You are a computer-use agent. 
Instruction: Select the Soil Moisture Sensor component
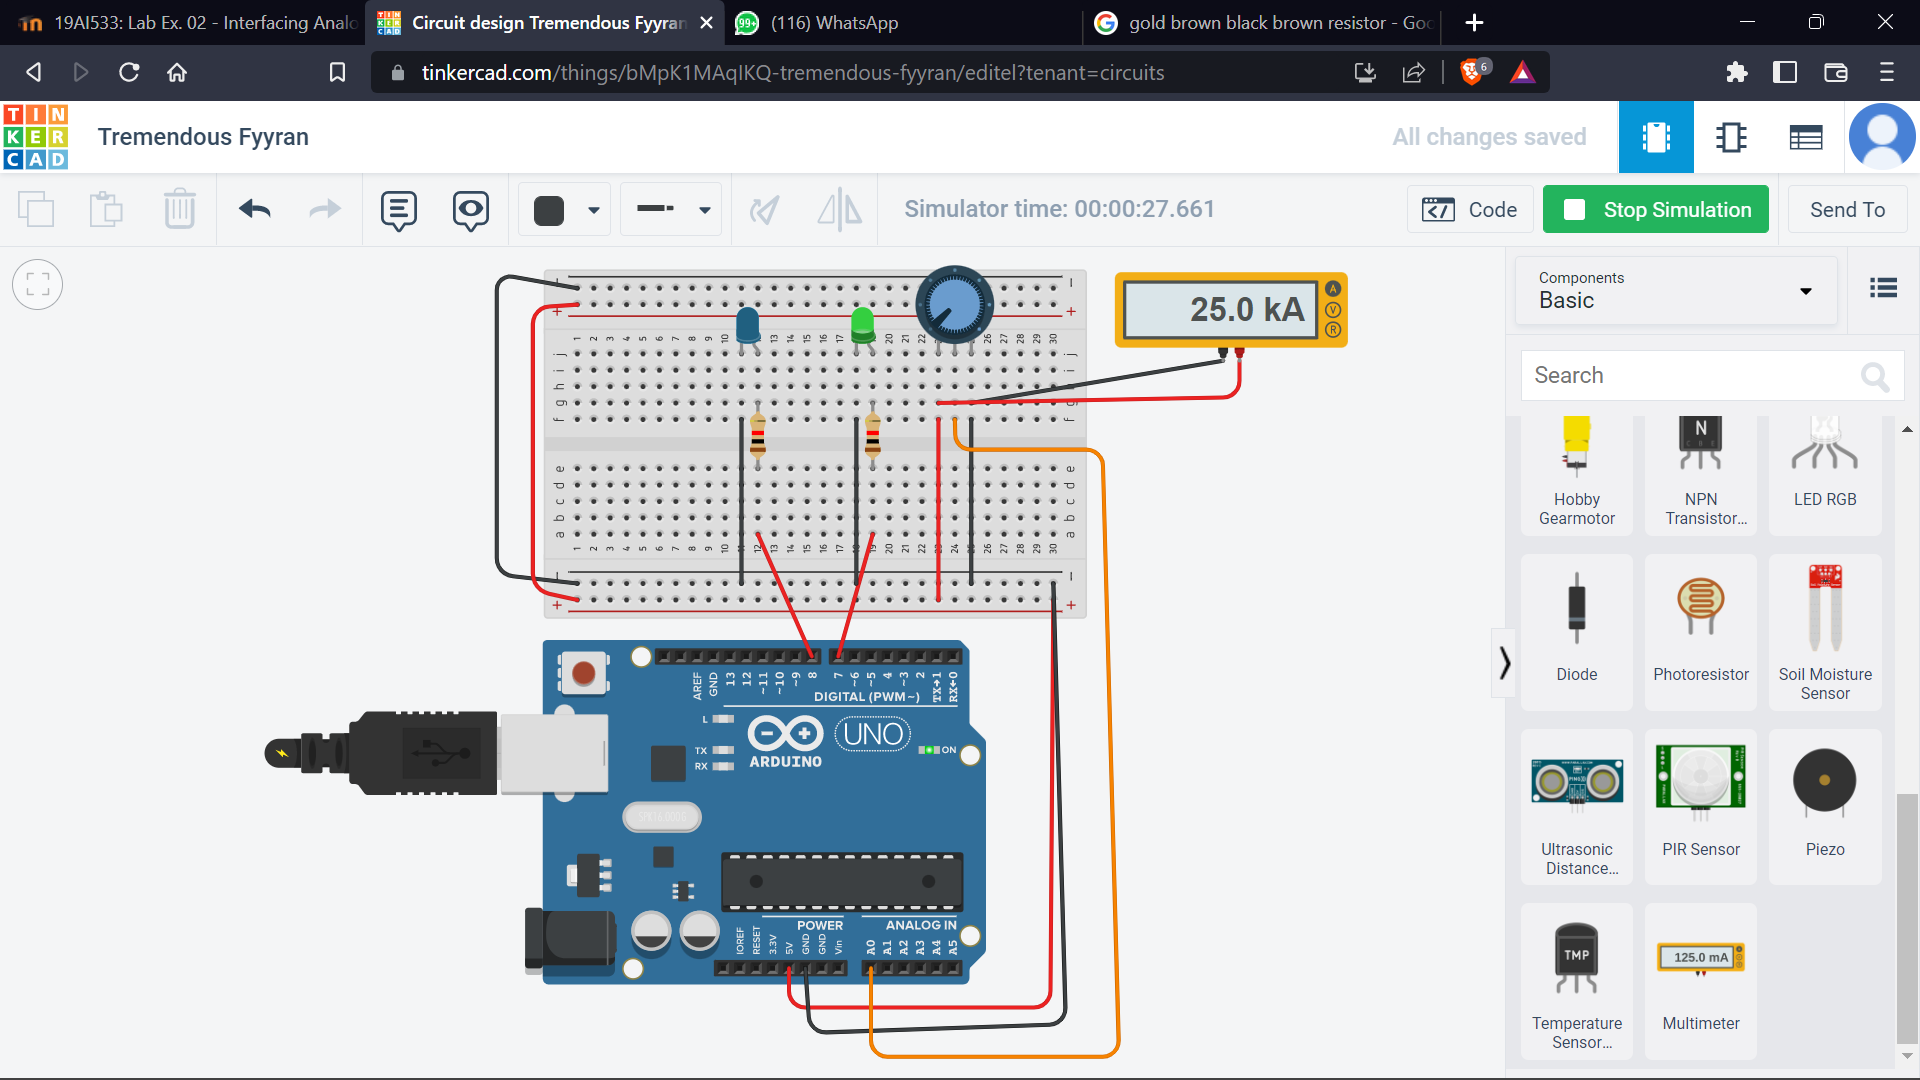(1825, 632)
